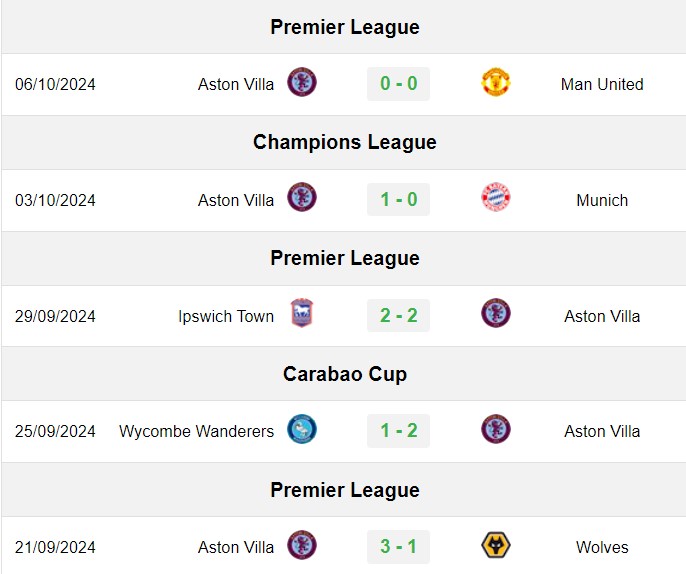The width and height of the screenshot is (686, 574).
Task: Open the 1 - 0 score versus Munich
Action: pyautogui.click(x=399, y=200)
